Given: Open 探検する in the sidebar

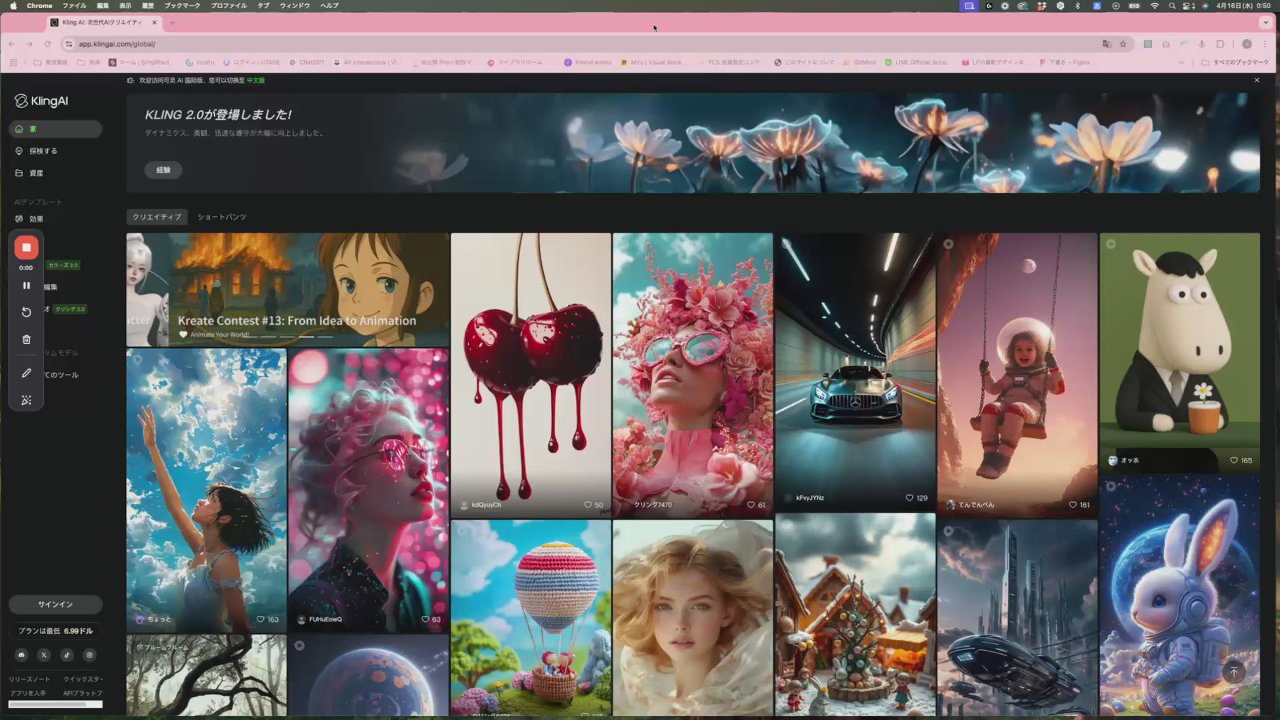Looking at the screenshot, I should pos(56,151).
